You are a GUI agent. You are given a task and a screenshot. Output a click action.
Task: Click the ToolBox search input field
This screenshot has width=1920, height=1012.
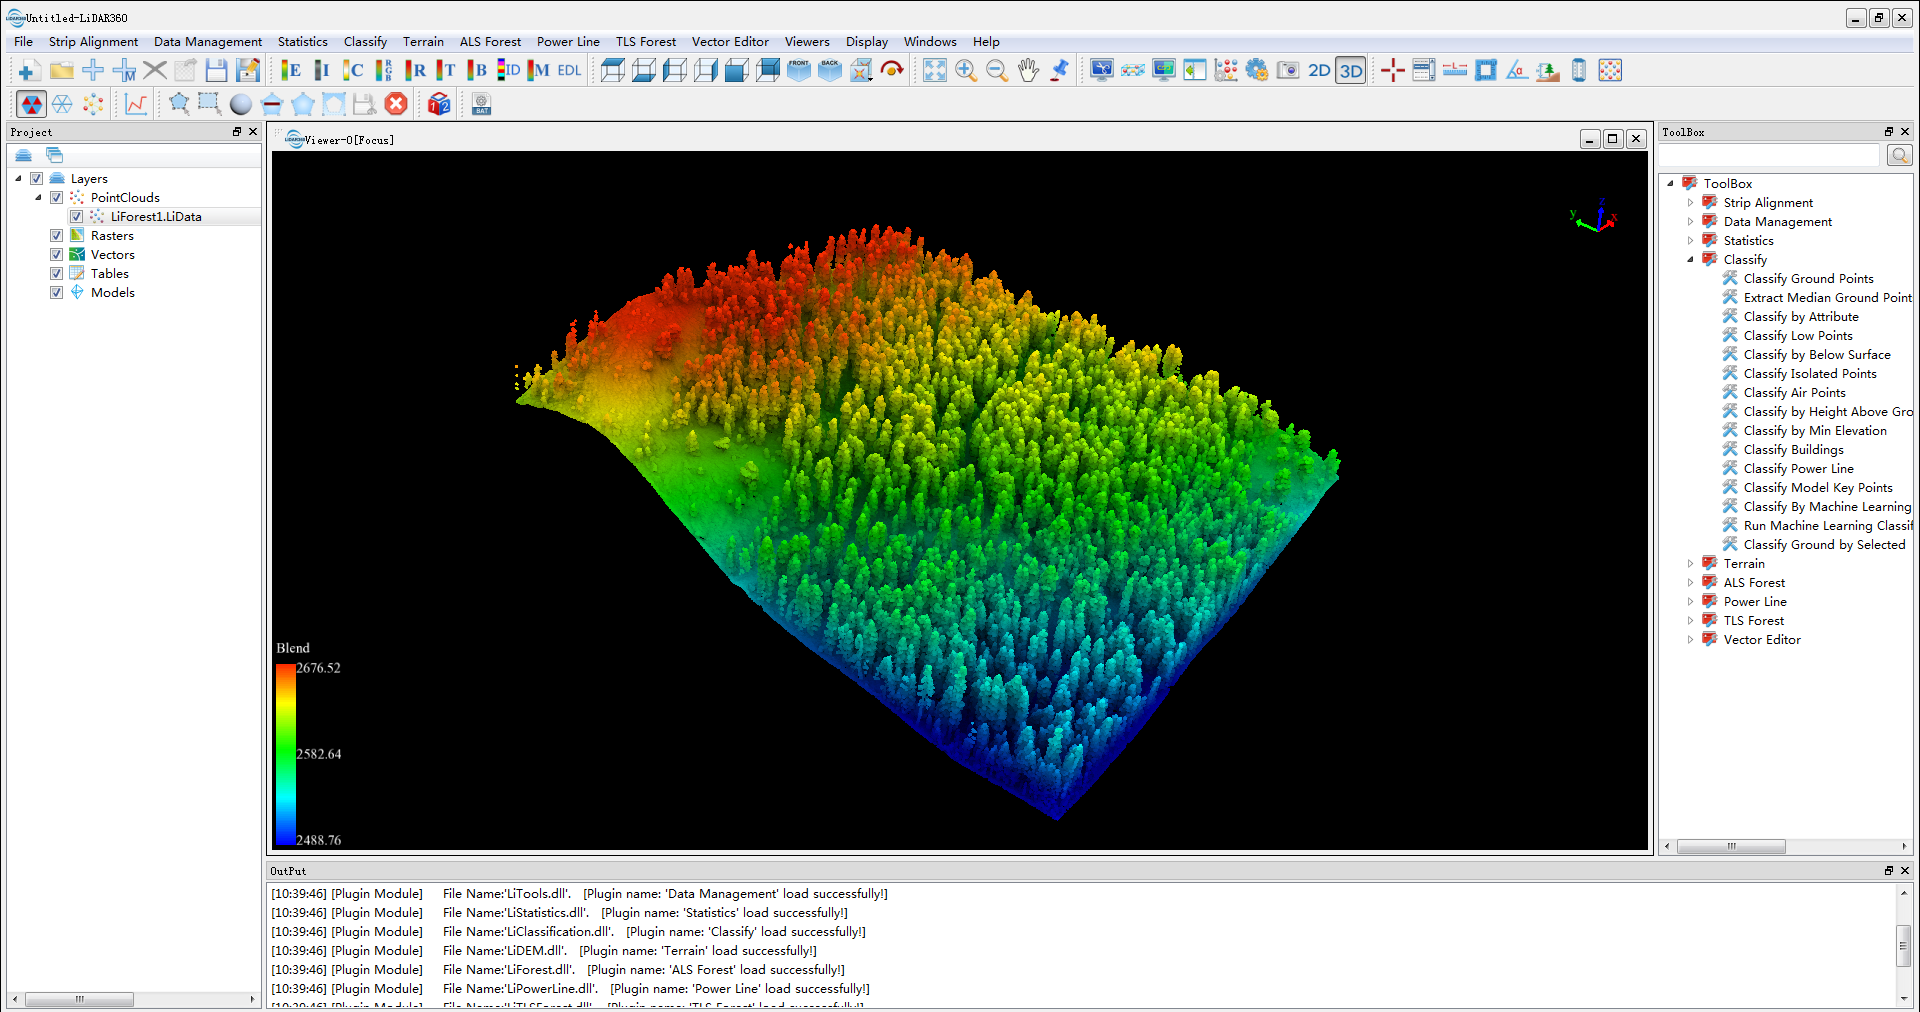point(1770,155)
